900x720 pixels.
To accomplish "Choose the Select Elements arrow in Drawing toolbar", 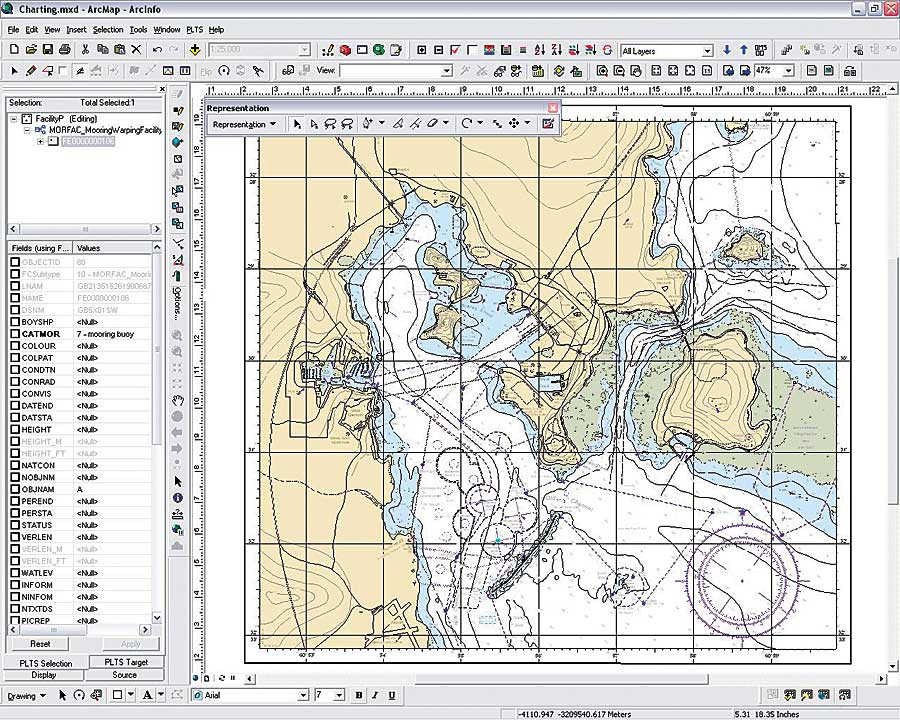I will [x=63, y=695].
